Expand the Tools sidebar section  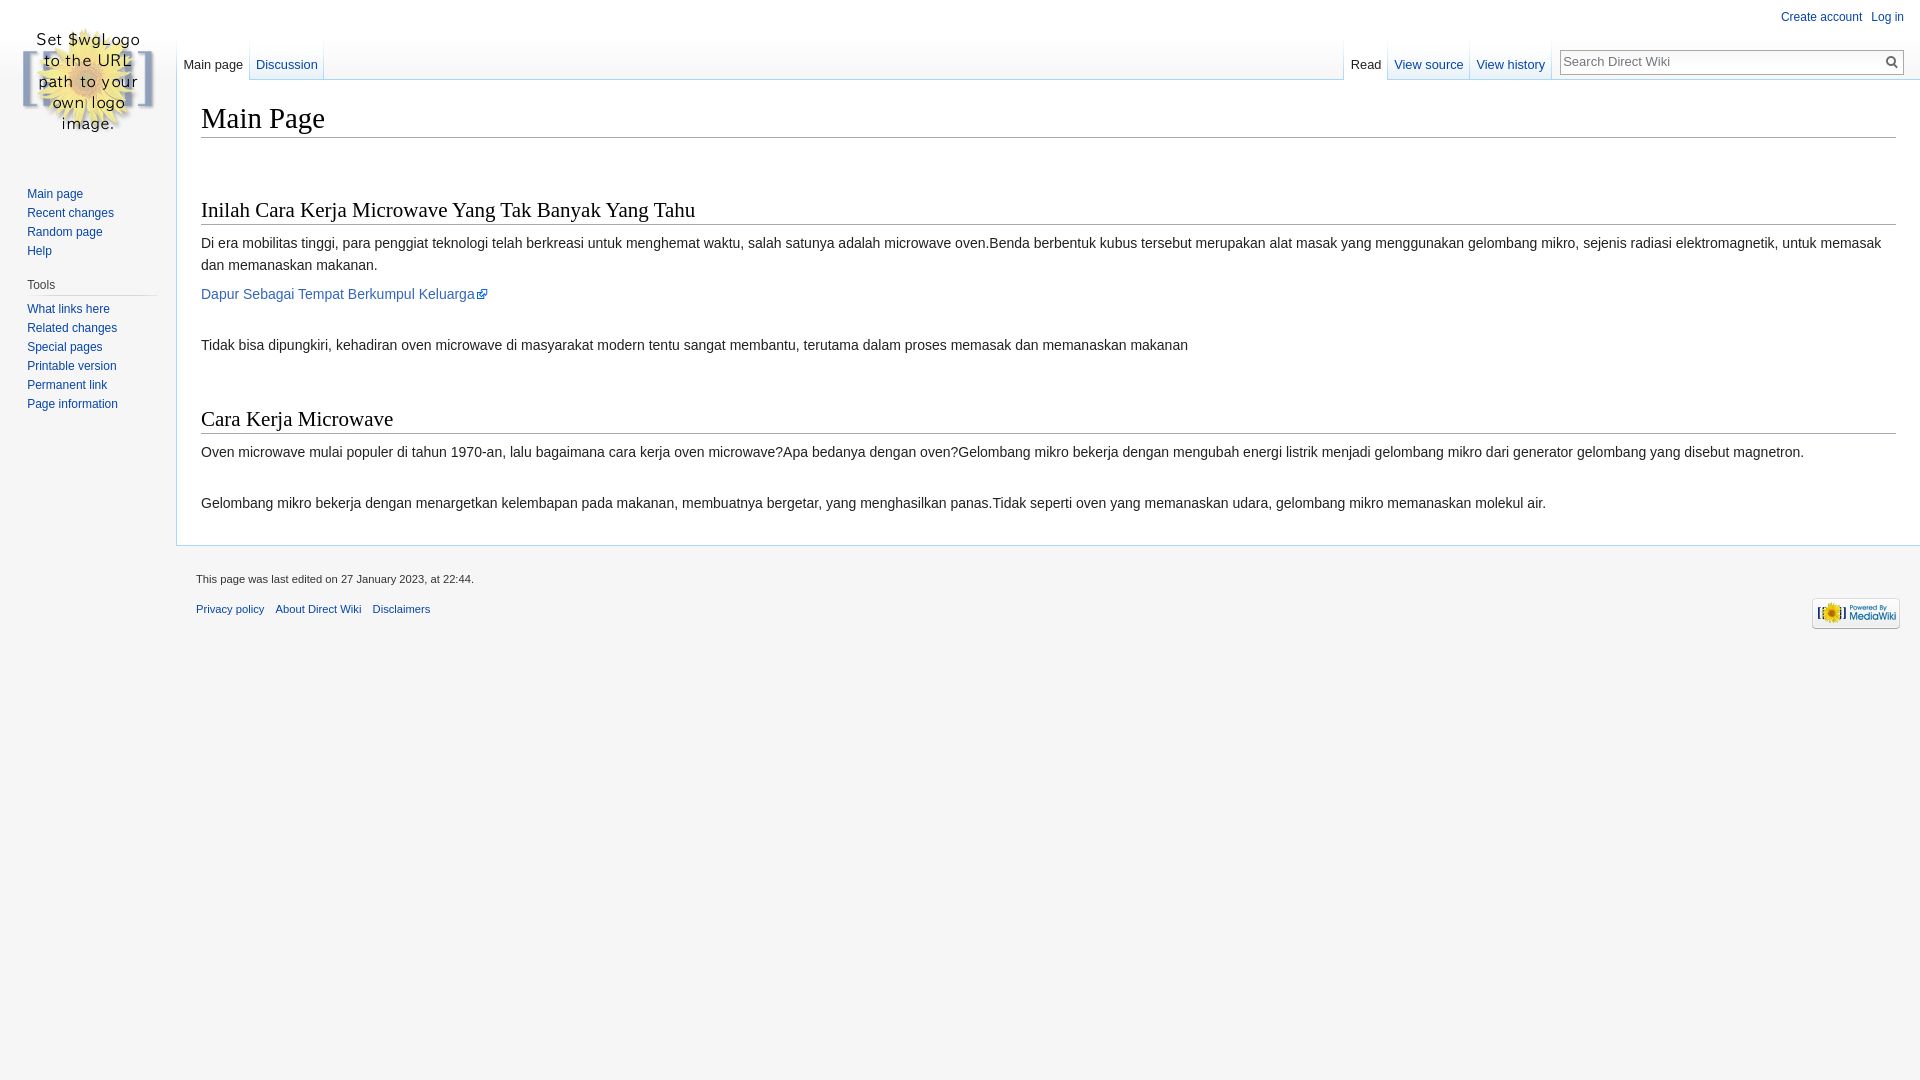[40, 284]
